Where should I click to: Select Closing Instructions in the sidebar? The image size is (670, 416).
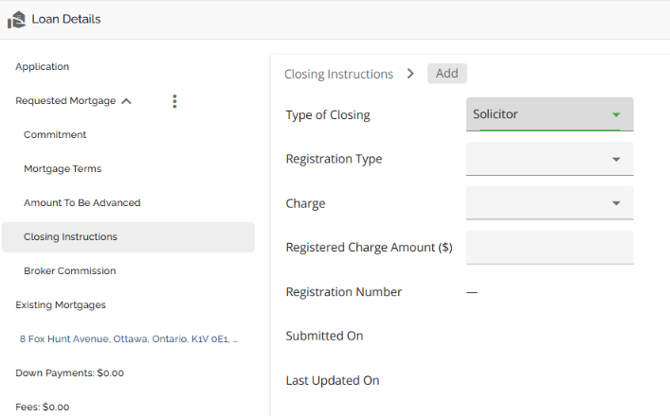(x=70, y=237)
